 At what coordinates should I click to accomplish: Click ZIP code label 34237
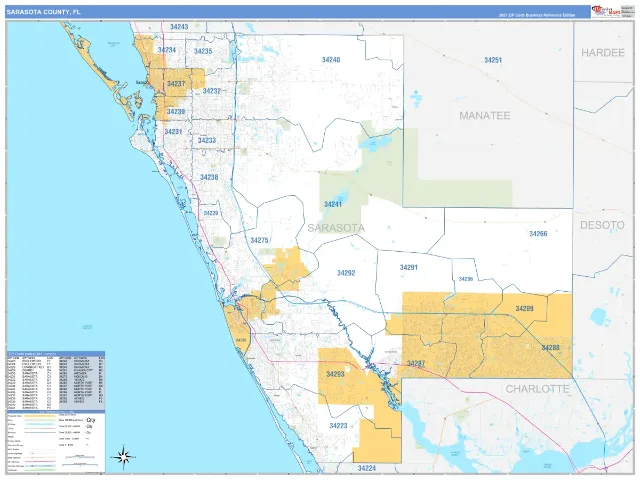(176, 83)
